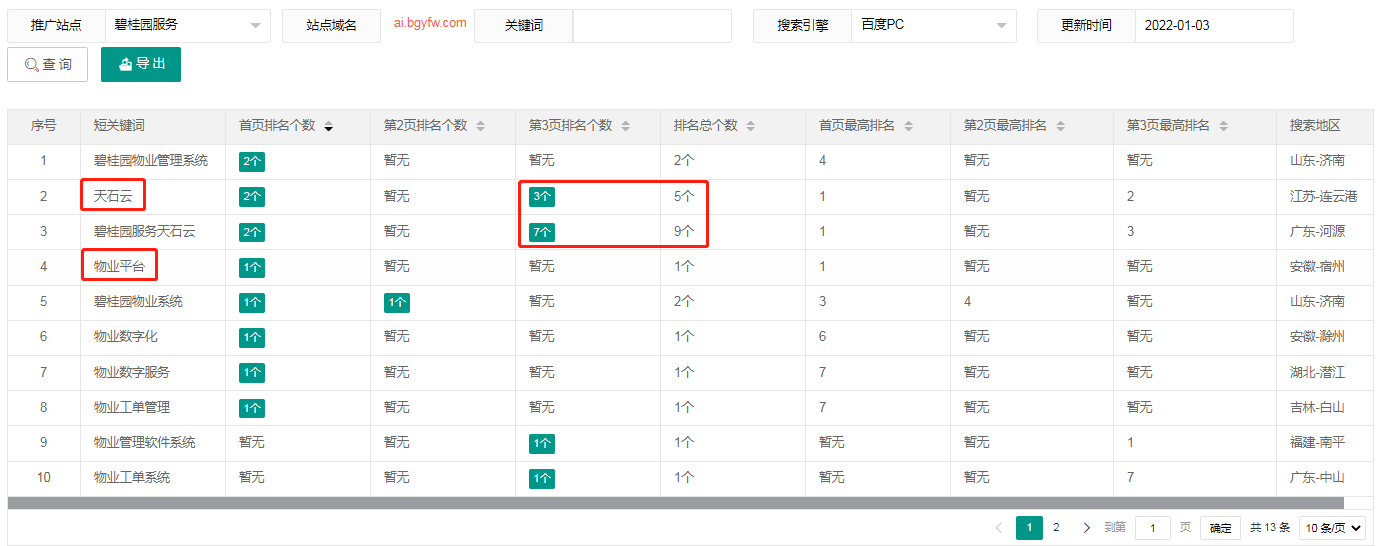Image resolution: width=1382 pixels, height=546 pixels.
Task: Click 广东-中山 region cell
Action: 1317,477
